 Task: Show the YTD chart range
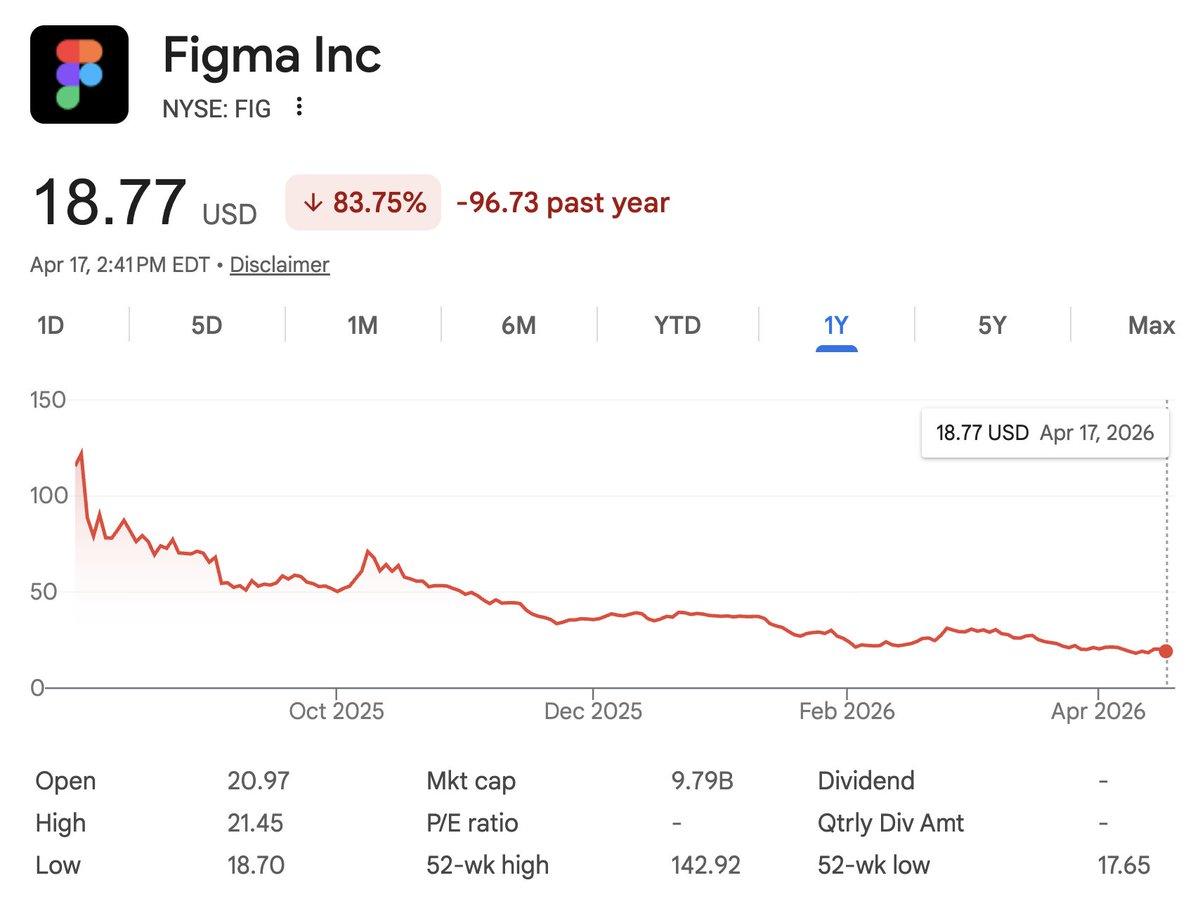[677, 325]
